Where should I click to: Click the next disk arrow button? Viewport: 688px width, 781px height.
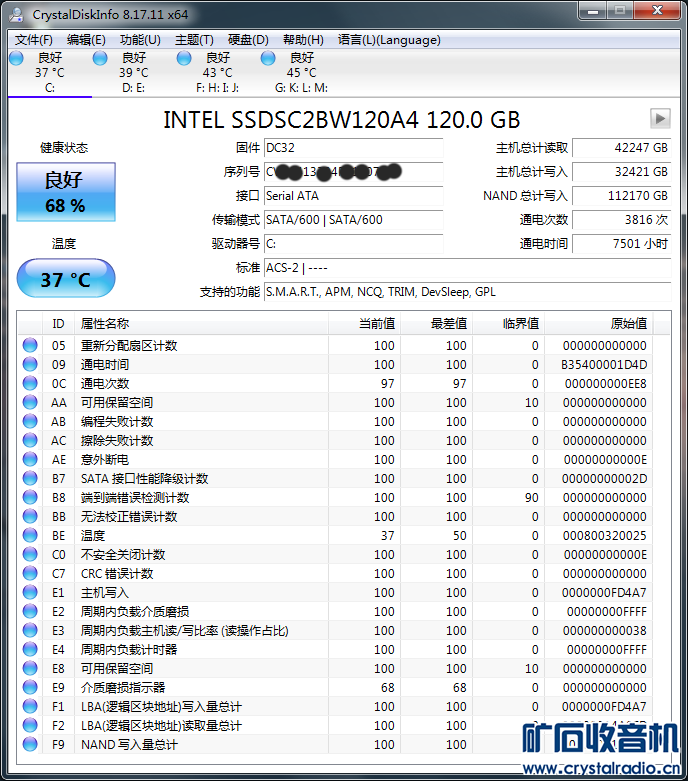pyautogui.click(x=660, y=119)
